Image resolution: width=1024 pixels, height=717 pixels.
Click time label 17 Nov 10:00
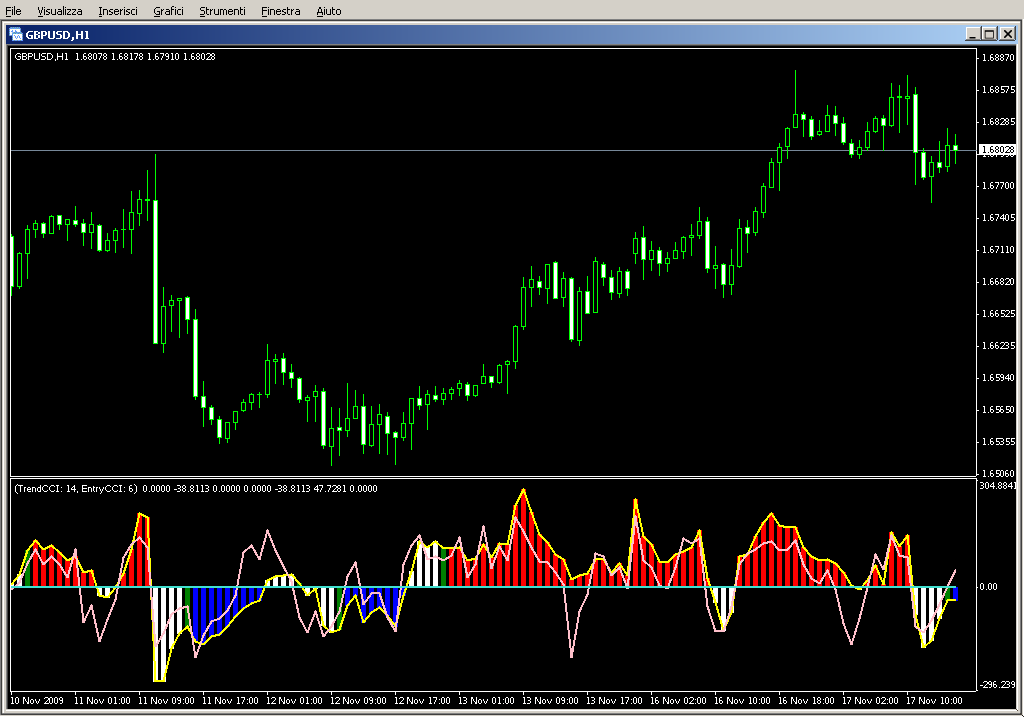(x=934, y=701)
